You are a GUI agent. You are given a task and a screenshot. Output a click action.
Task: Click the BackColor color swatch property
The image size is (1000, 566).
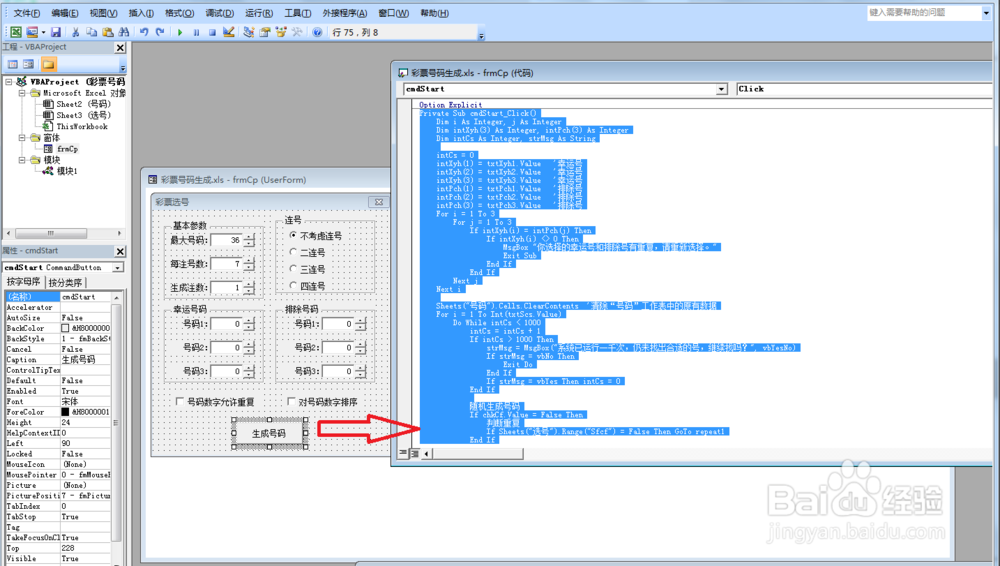coord(65,328)
